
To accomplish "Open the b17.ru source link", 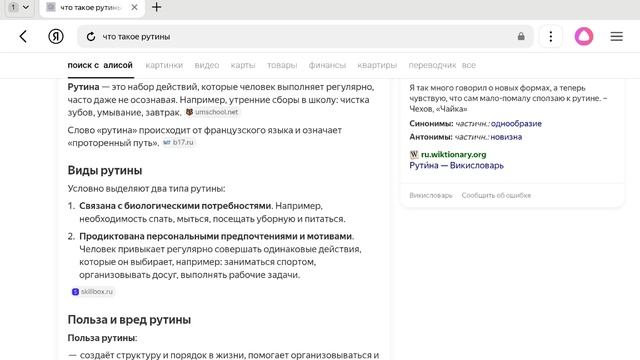I will 178,142.
